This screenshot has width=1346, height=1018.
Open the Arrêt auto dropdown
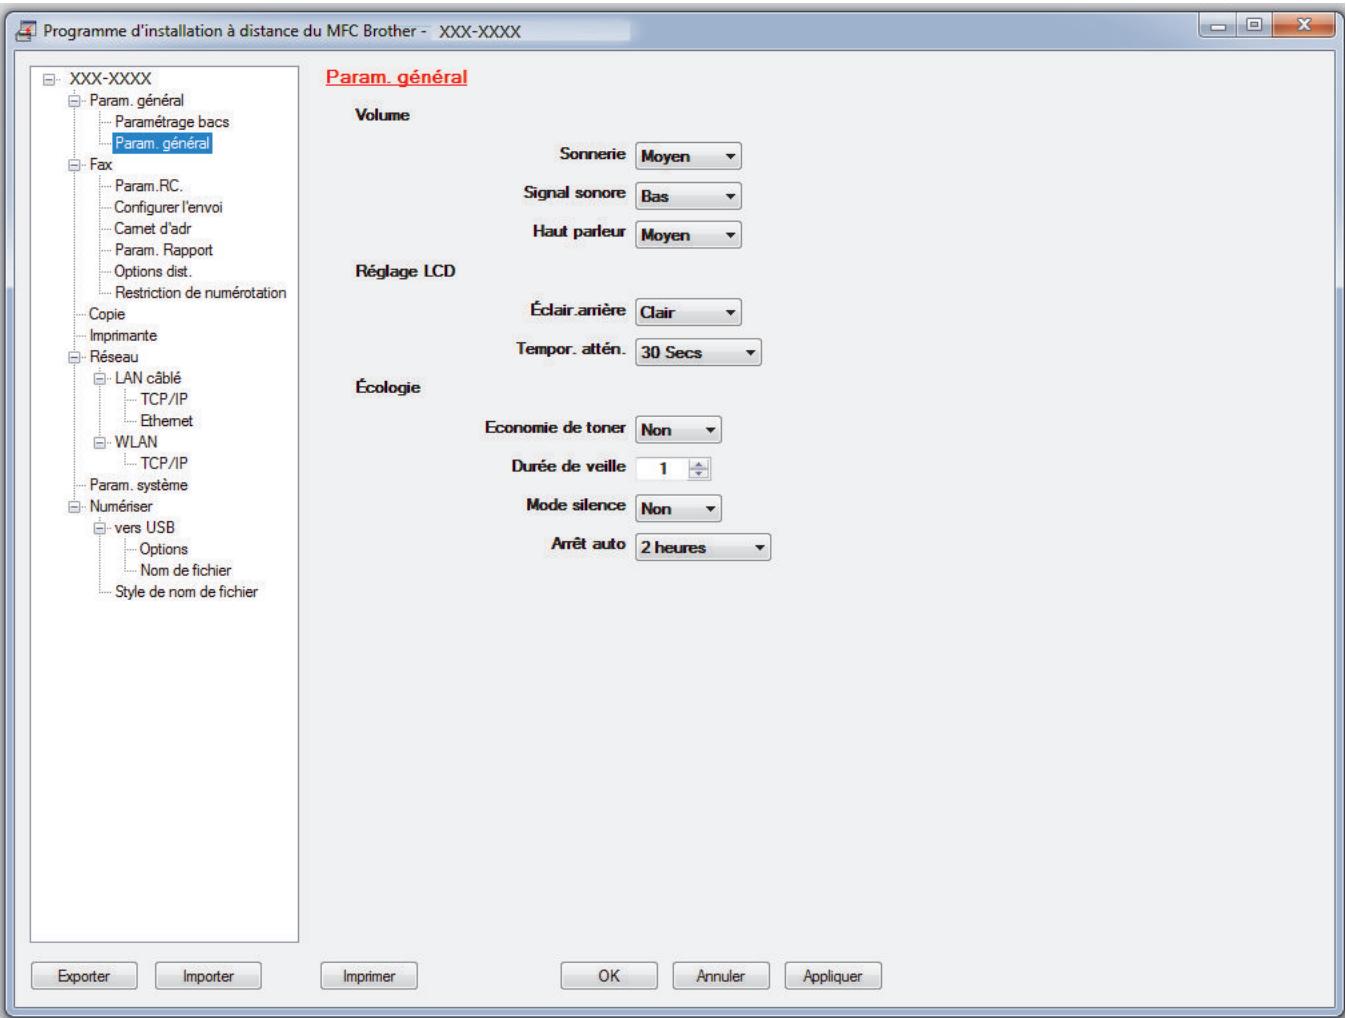(703, 547)
